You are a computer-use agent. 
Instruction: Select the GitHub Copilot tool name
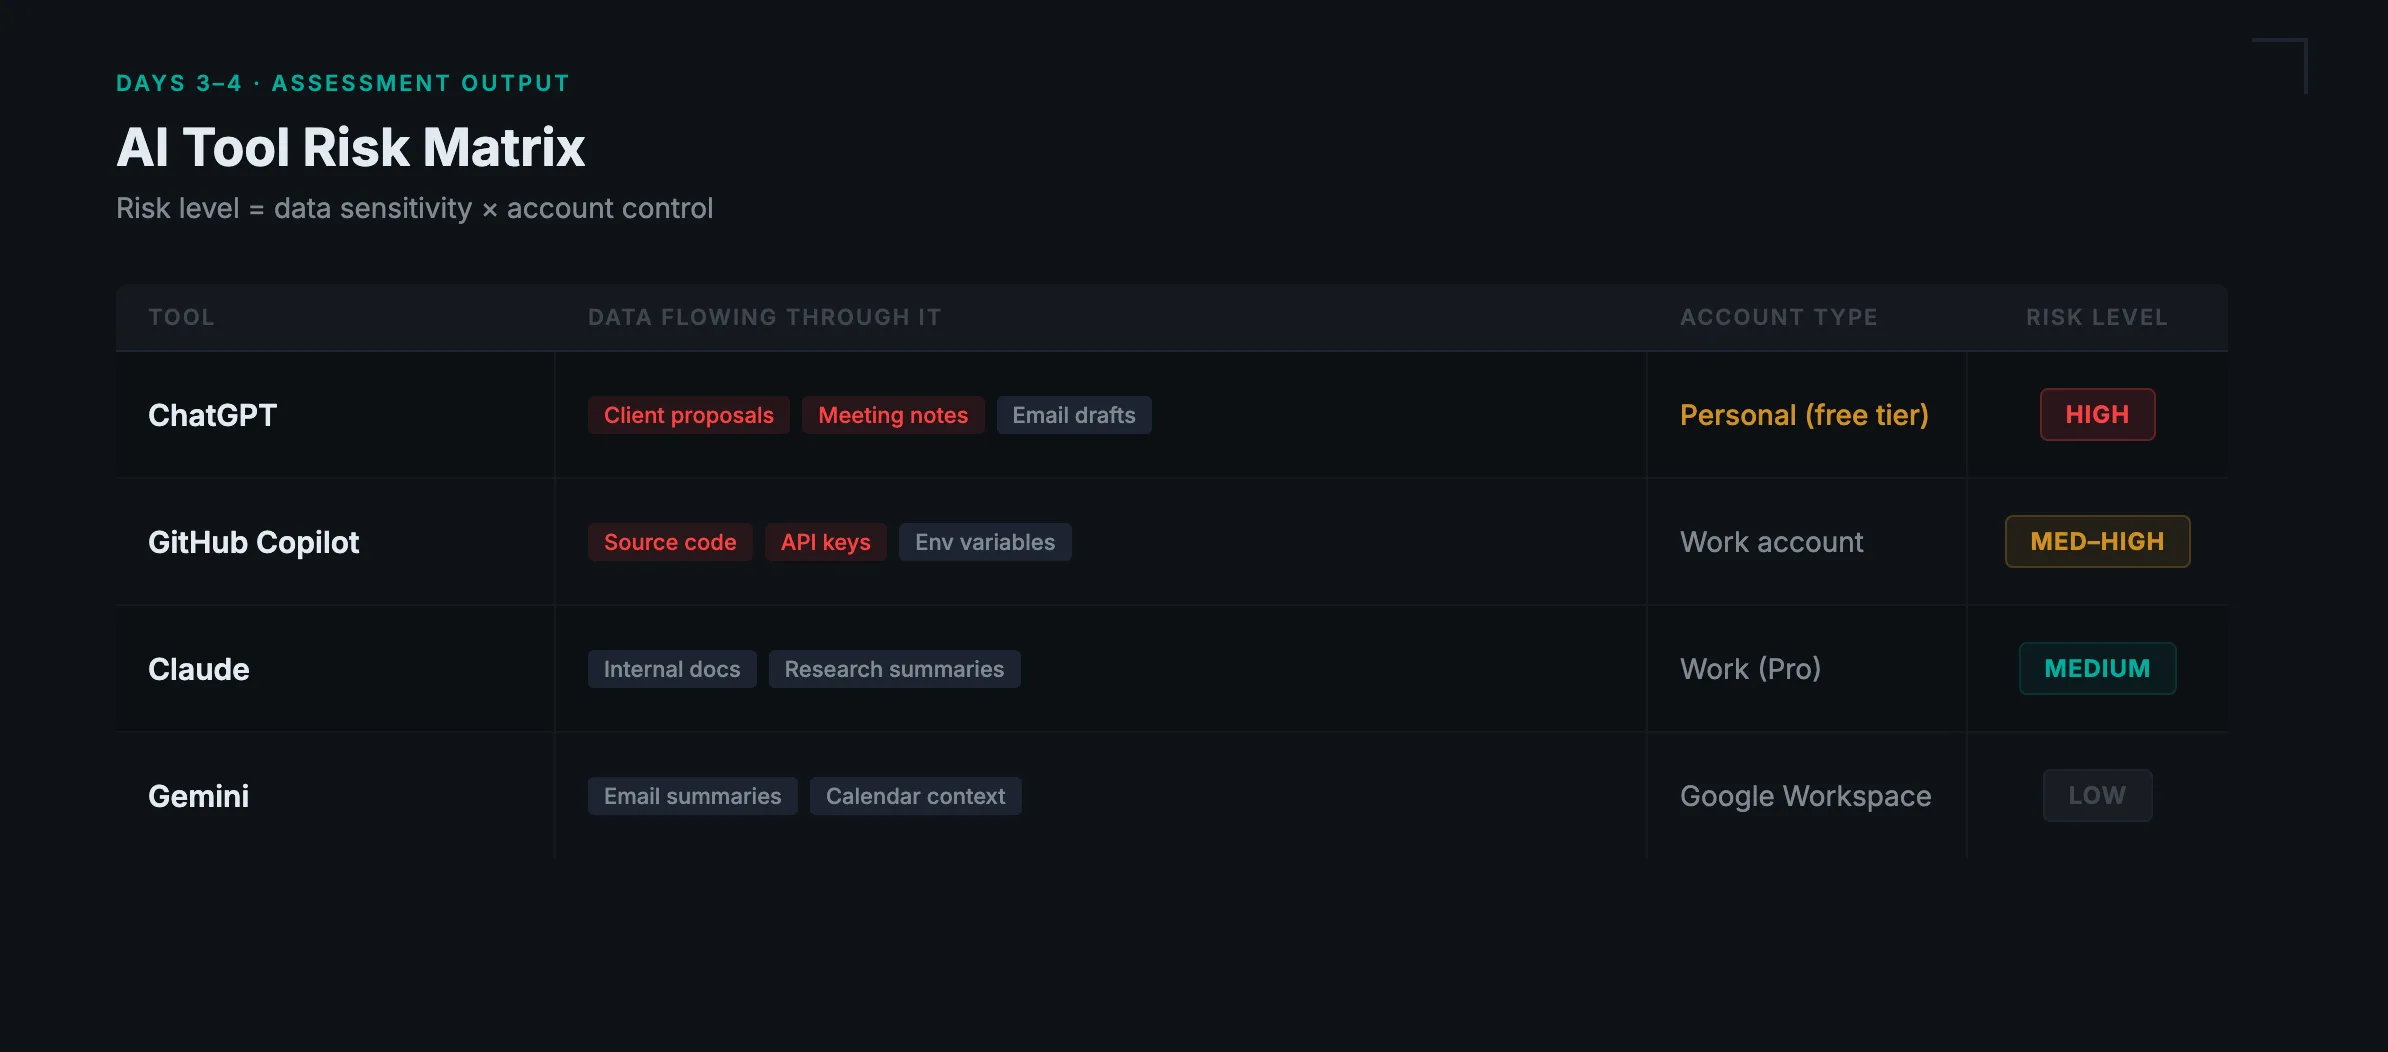[253, 542]
